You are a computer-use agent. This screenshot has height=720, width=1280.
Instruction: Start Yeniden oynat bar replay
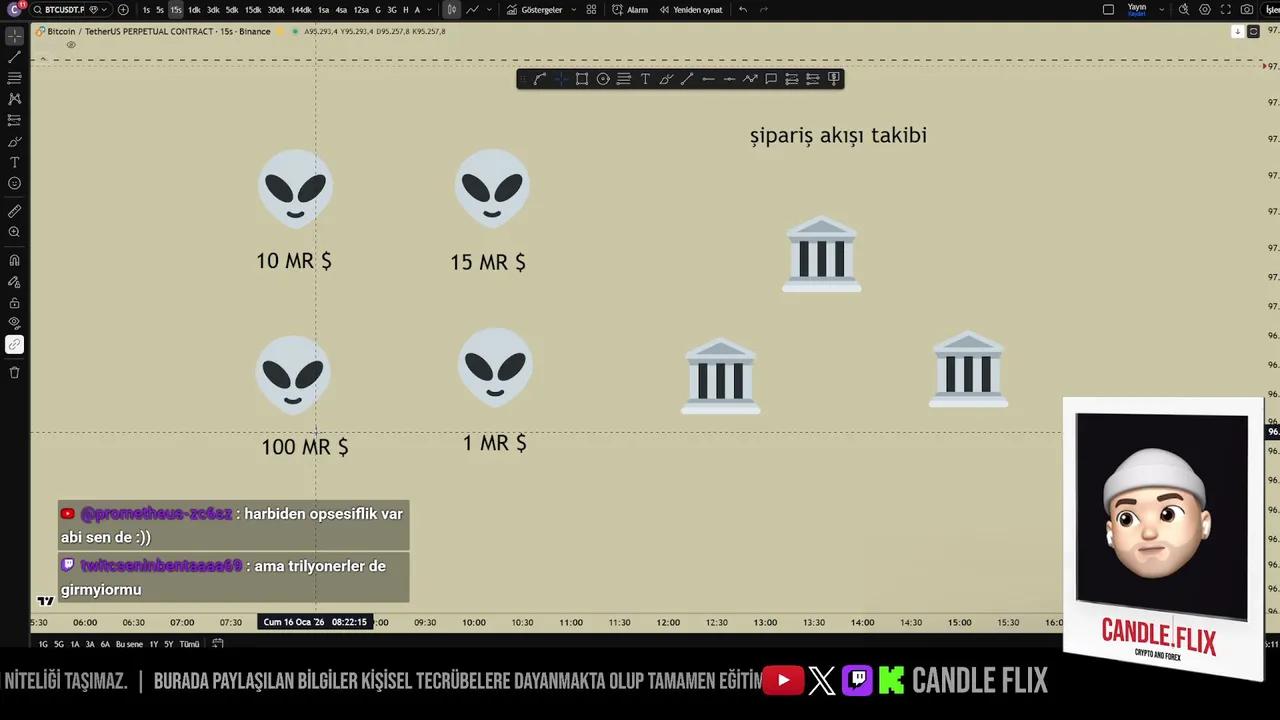(691, 10)
